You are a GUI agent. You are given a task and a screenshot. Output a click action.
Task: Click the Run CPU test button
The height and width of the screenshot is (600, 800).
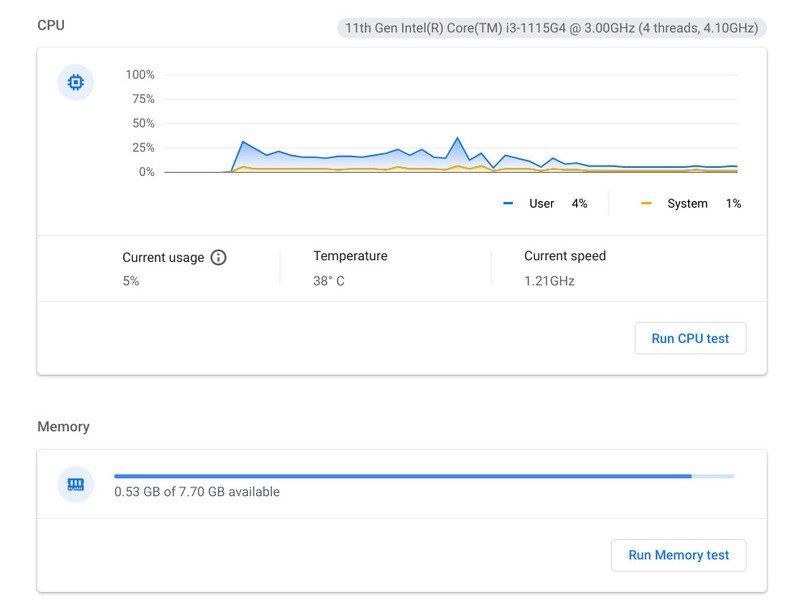[x=689, y=337]
